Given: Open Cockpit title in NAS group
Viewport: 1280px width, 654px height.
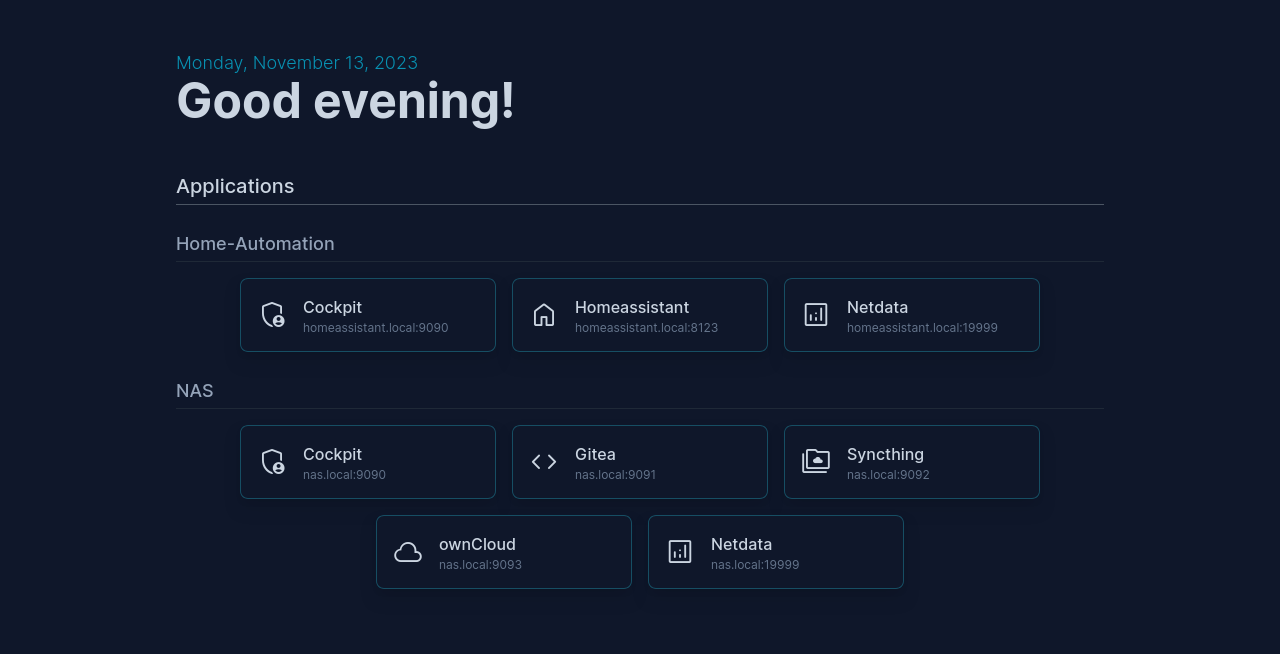Looking at the screenshot, I should pos(332,454).
